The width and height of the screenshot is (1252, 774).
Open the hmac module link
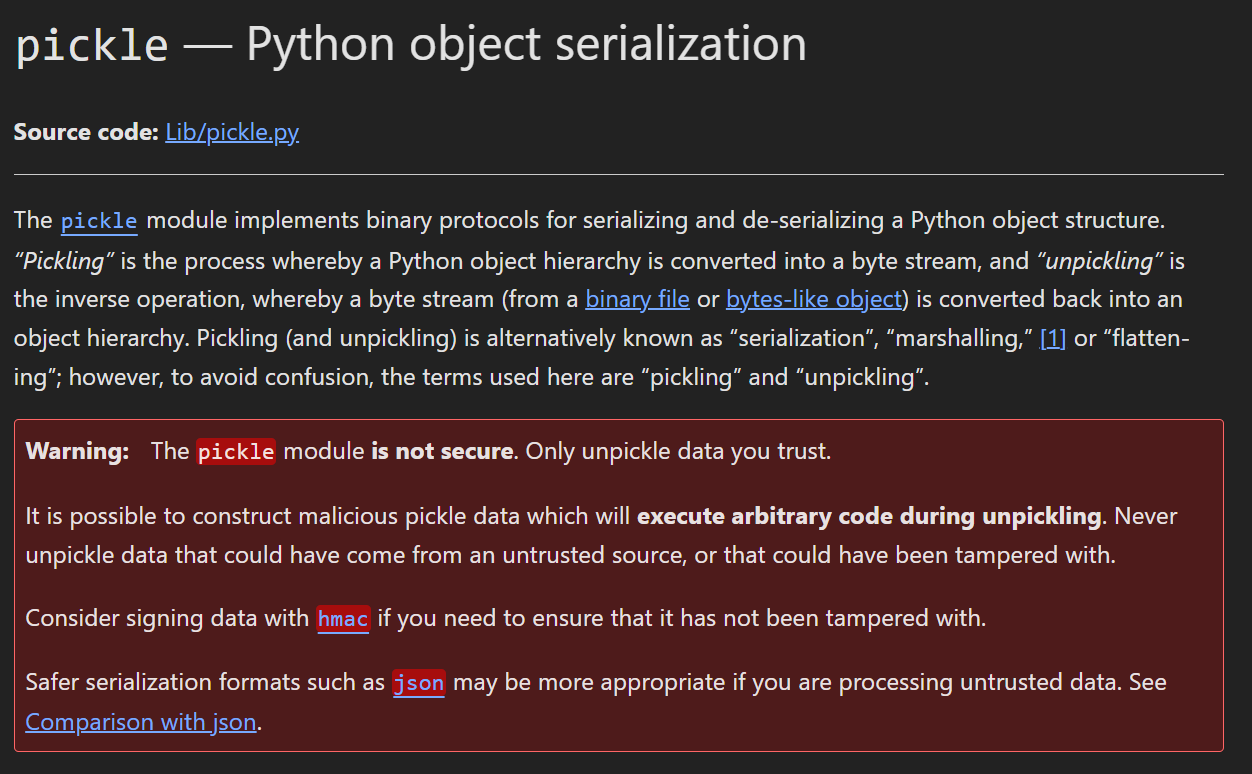point(343,619)
